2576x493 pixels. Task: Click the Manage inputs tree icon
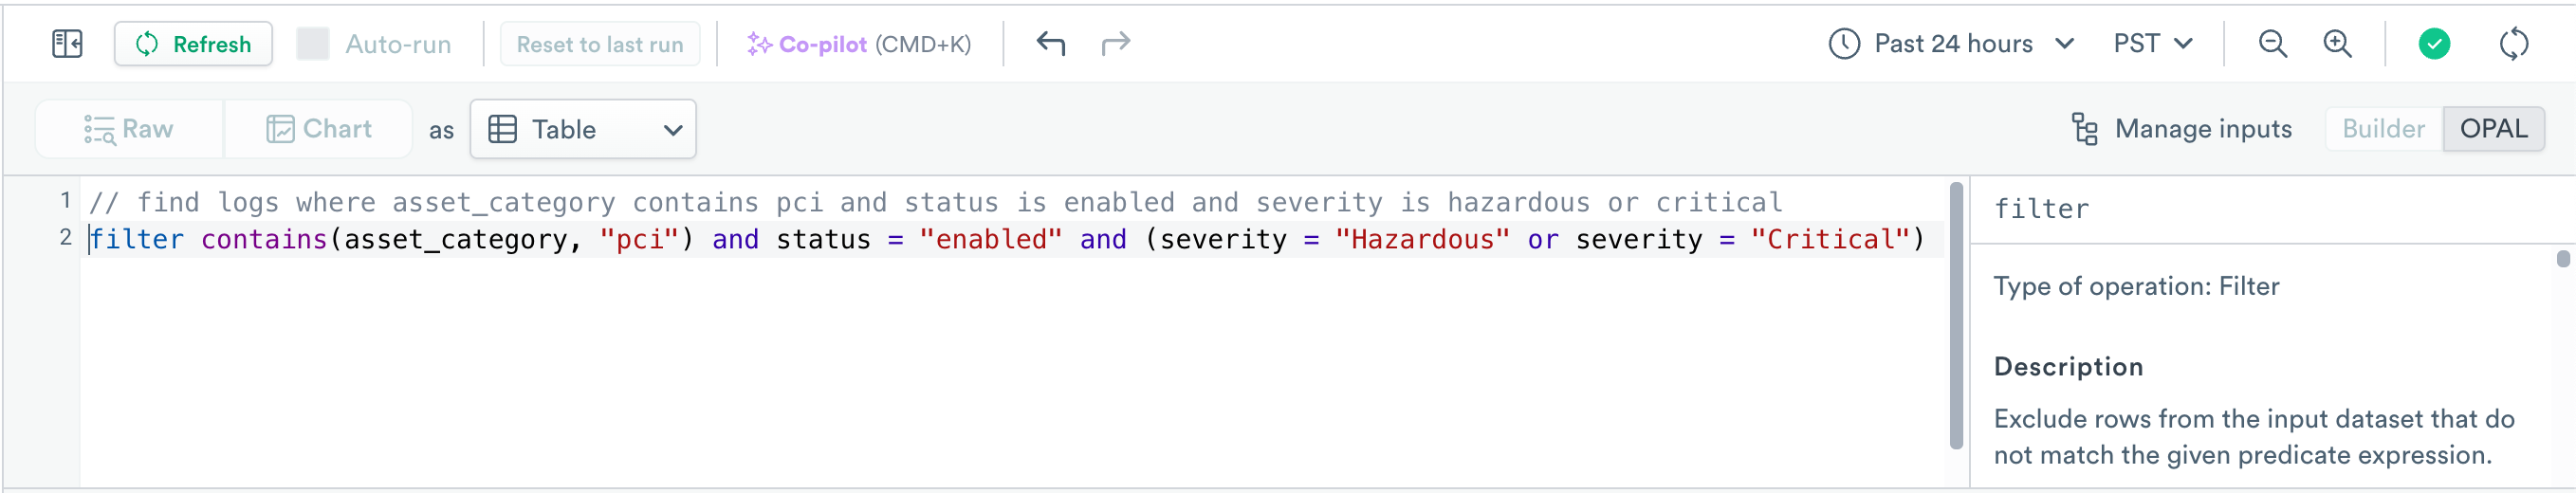pyautogui.click(x=2085, y=129)
